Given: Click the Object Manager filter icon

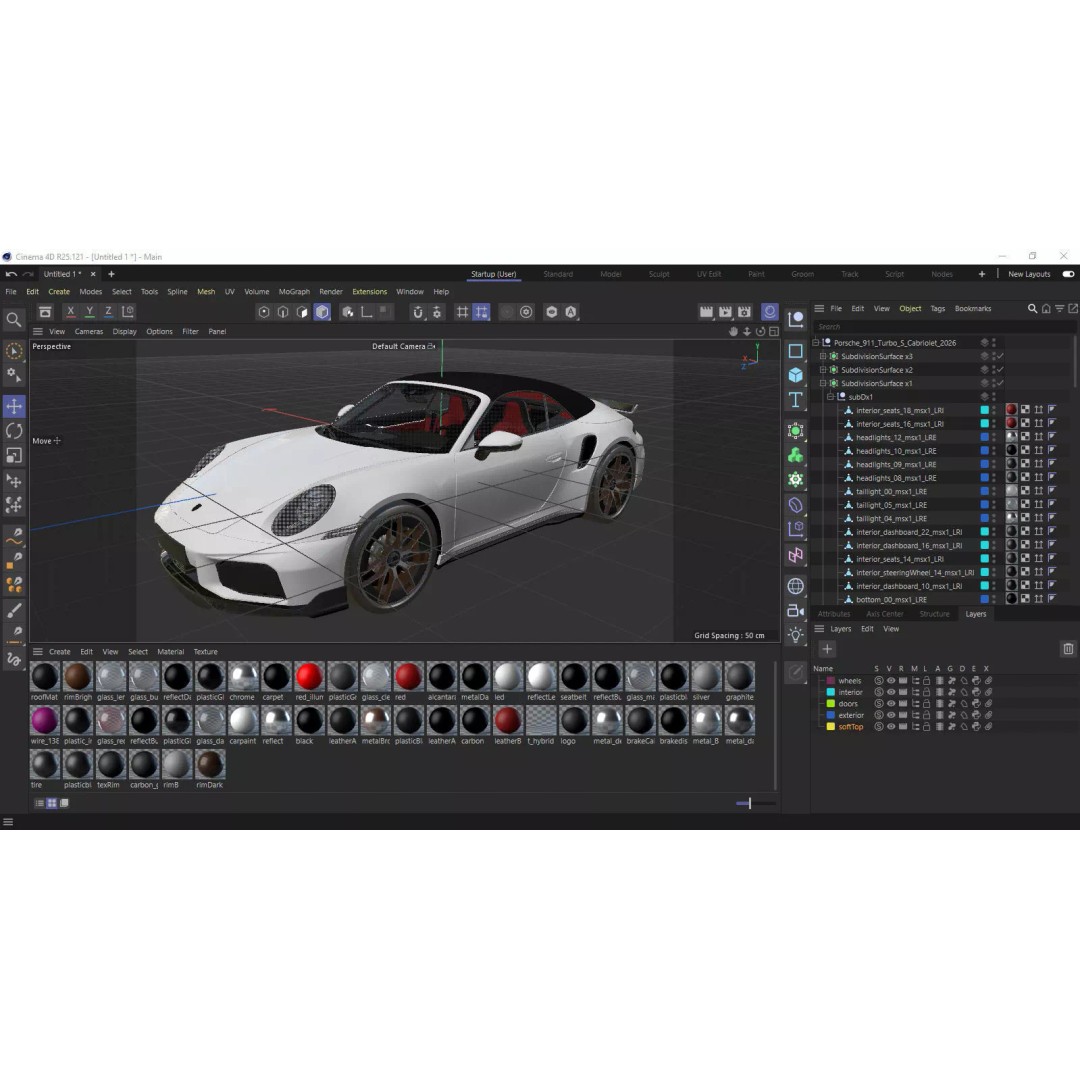Looking at the screenshot, I should click(x=1059, y=309).
